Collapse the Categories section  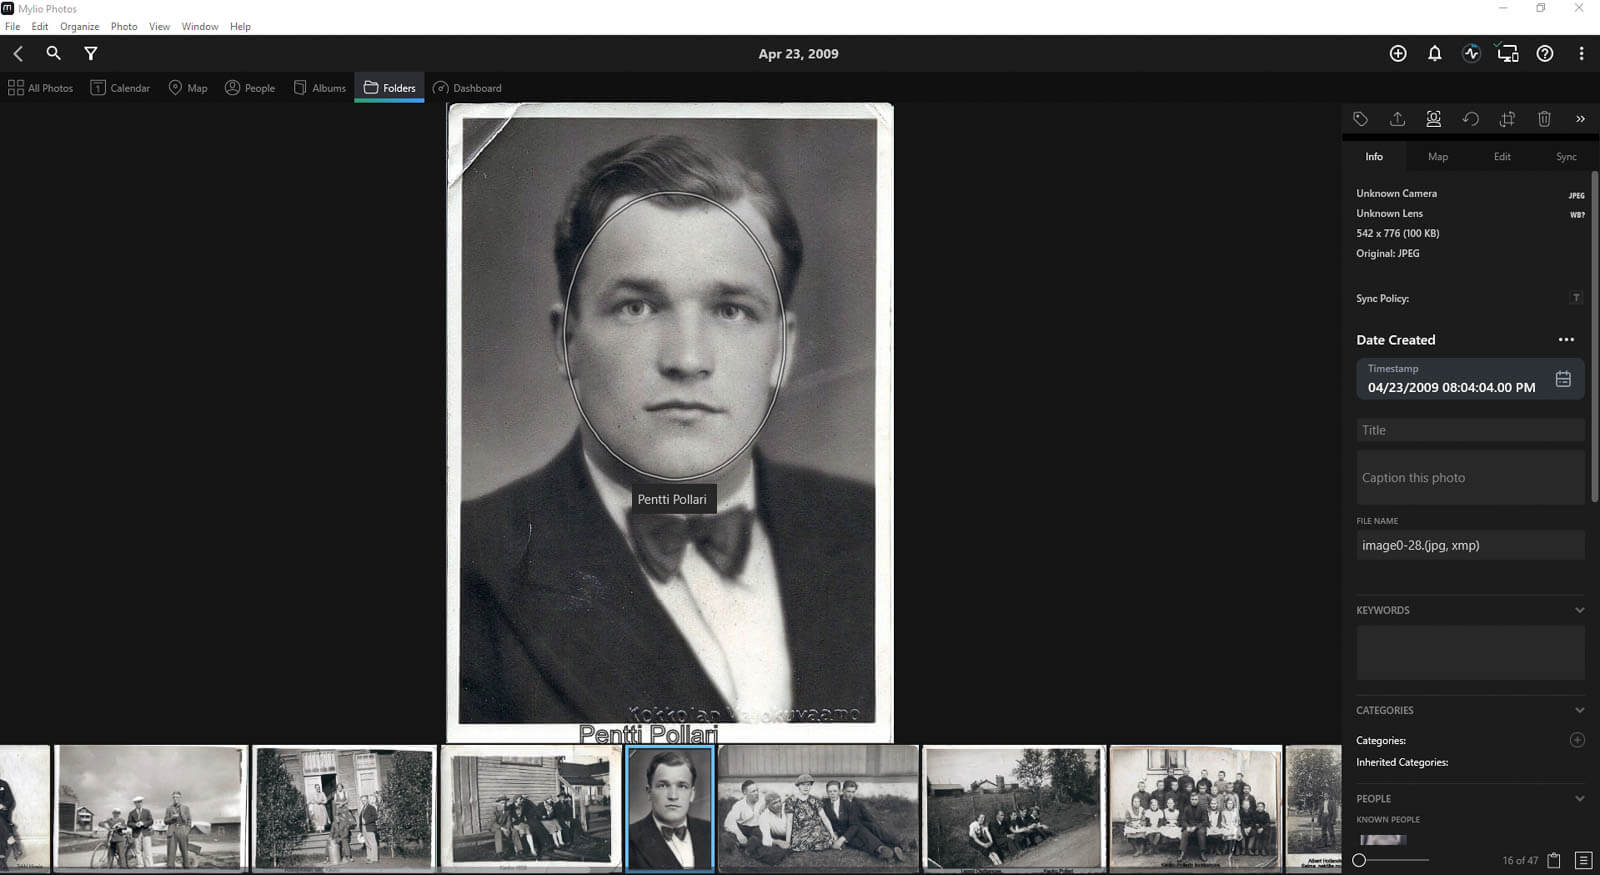coord(1579,710)
